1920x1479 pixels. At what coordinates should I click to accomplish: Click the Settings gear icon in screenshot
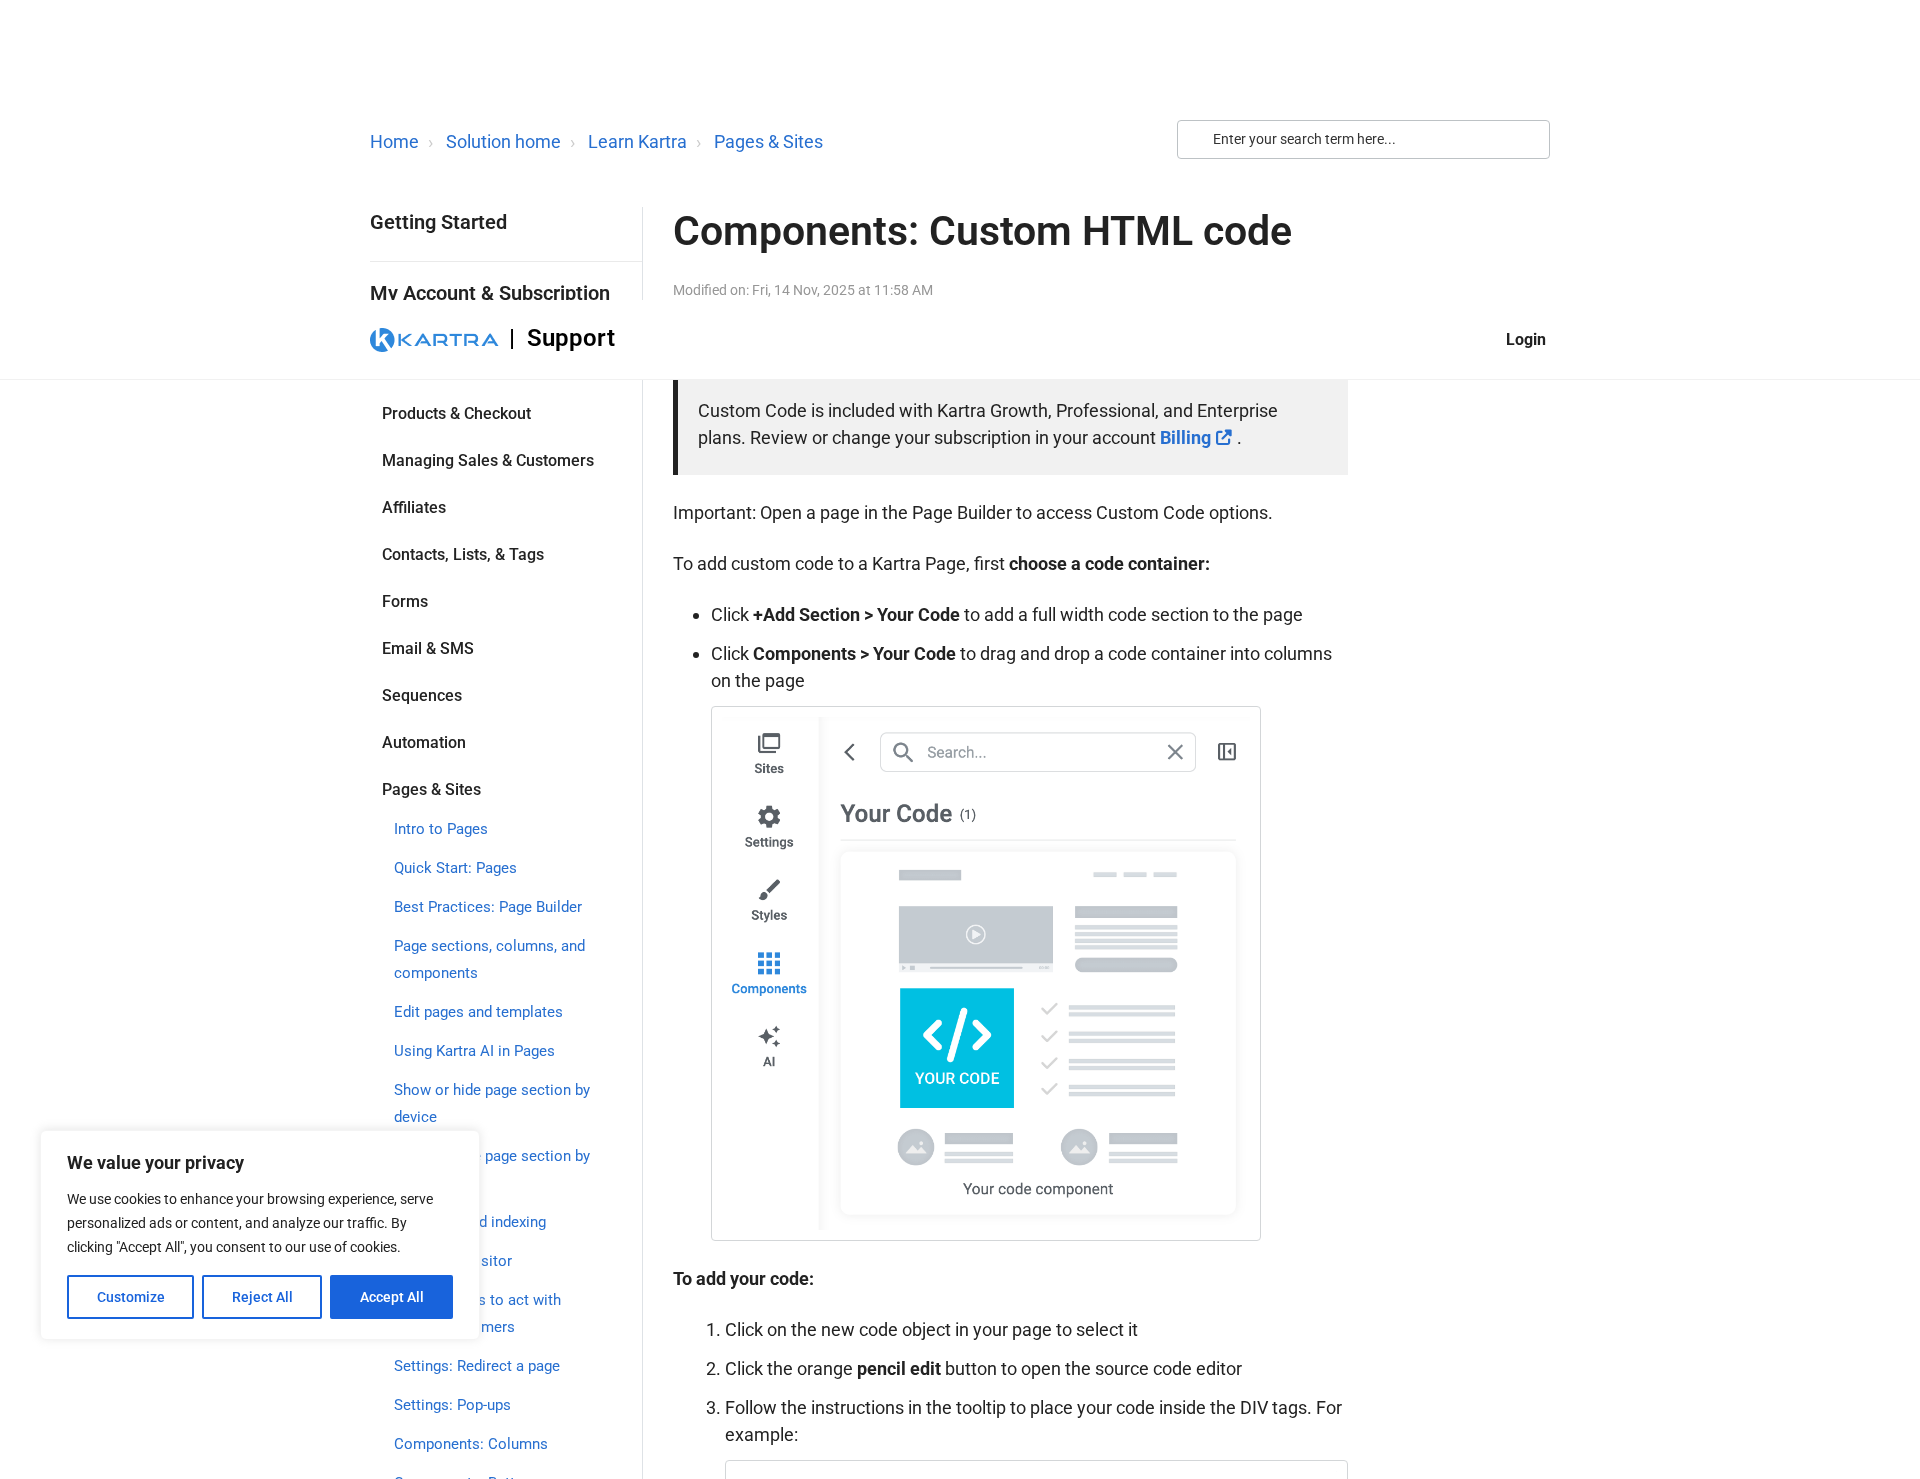768,817
